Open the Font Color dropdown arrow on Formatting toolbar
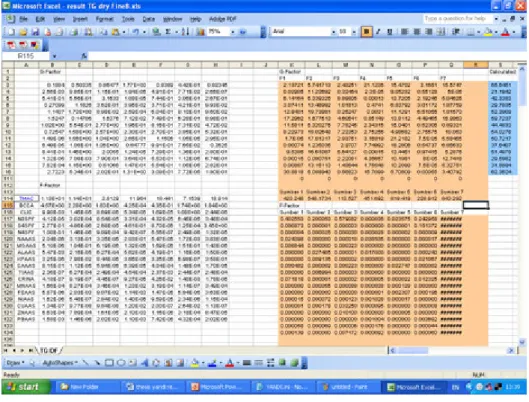The height and width of the screenshot is (402, 529). click(x=514, y=32)
